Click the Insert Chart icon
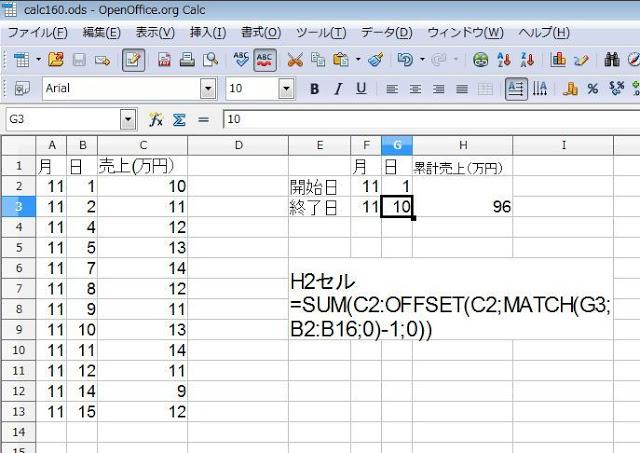The image size is (640, 453). (559, 60)
